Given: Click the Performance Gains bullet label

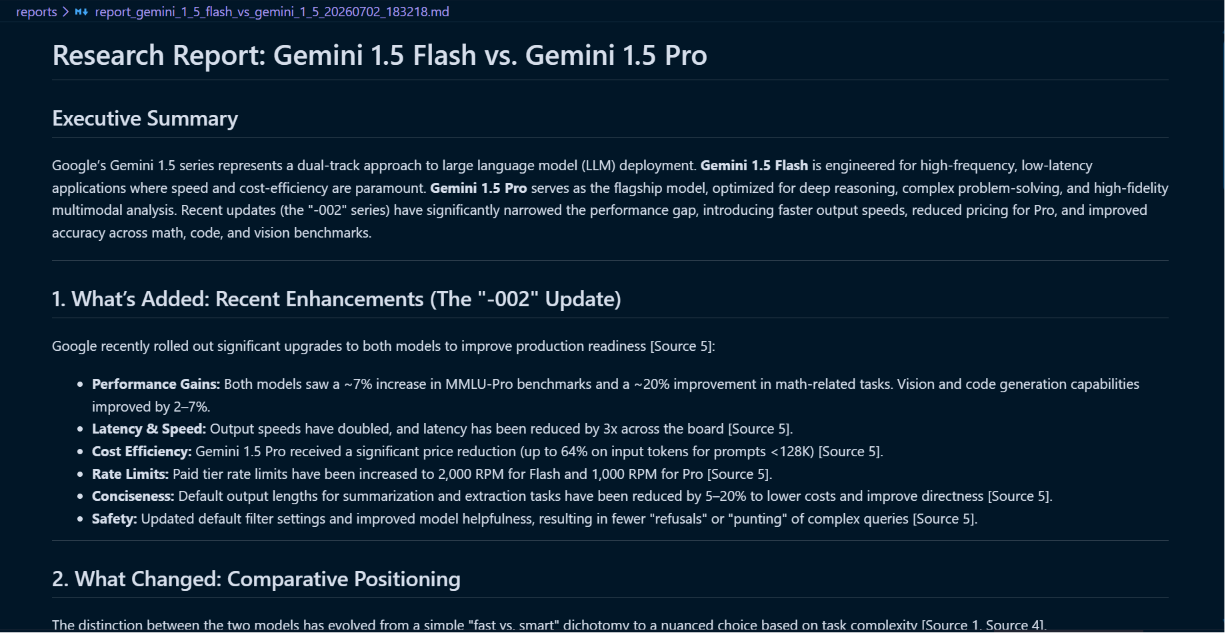Looking at the screenshot, I should tap(156, 384).
